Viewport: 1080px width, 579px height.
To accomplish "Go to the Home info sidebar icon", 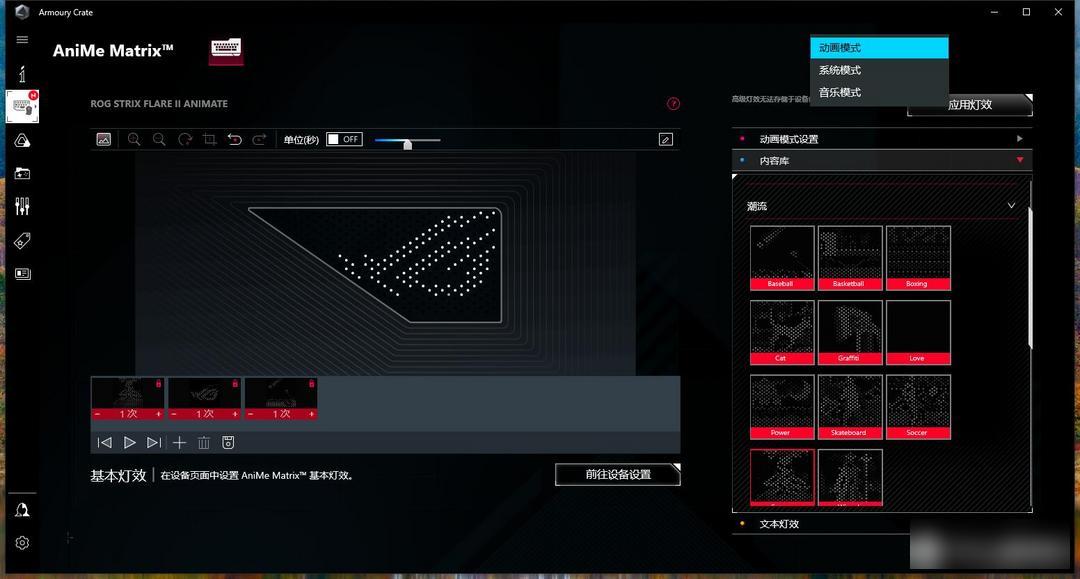I will (22, 74).
